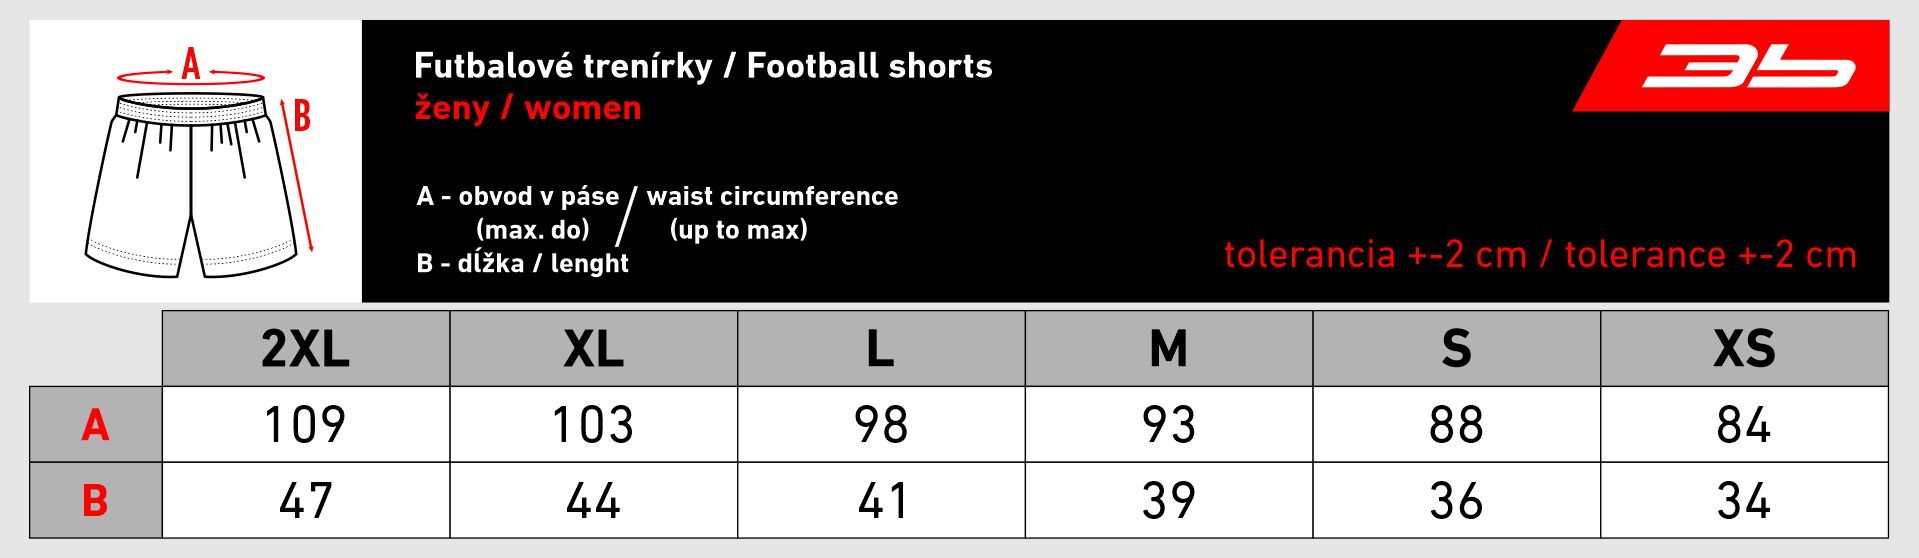Viewport: 1919px width, 558px height.
Task: Click row label B in the table
Action: tap(95, 501)
